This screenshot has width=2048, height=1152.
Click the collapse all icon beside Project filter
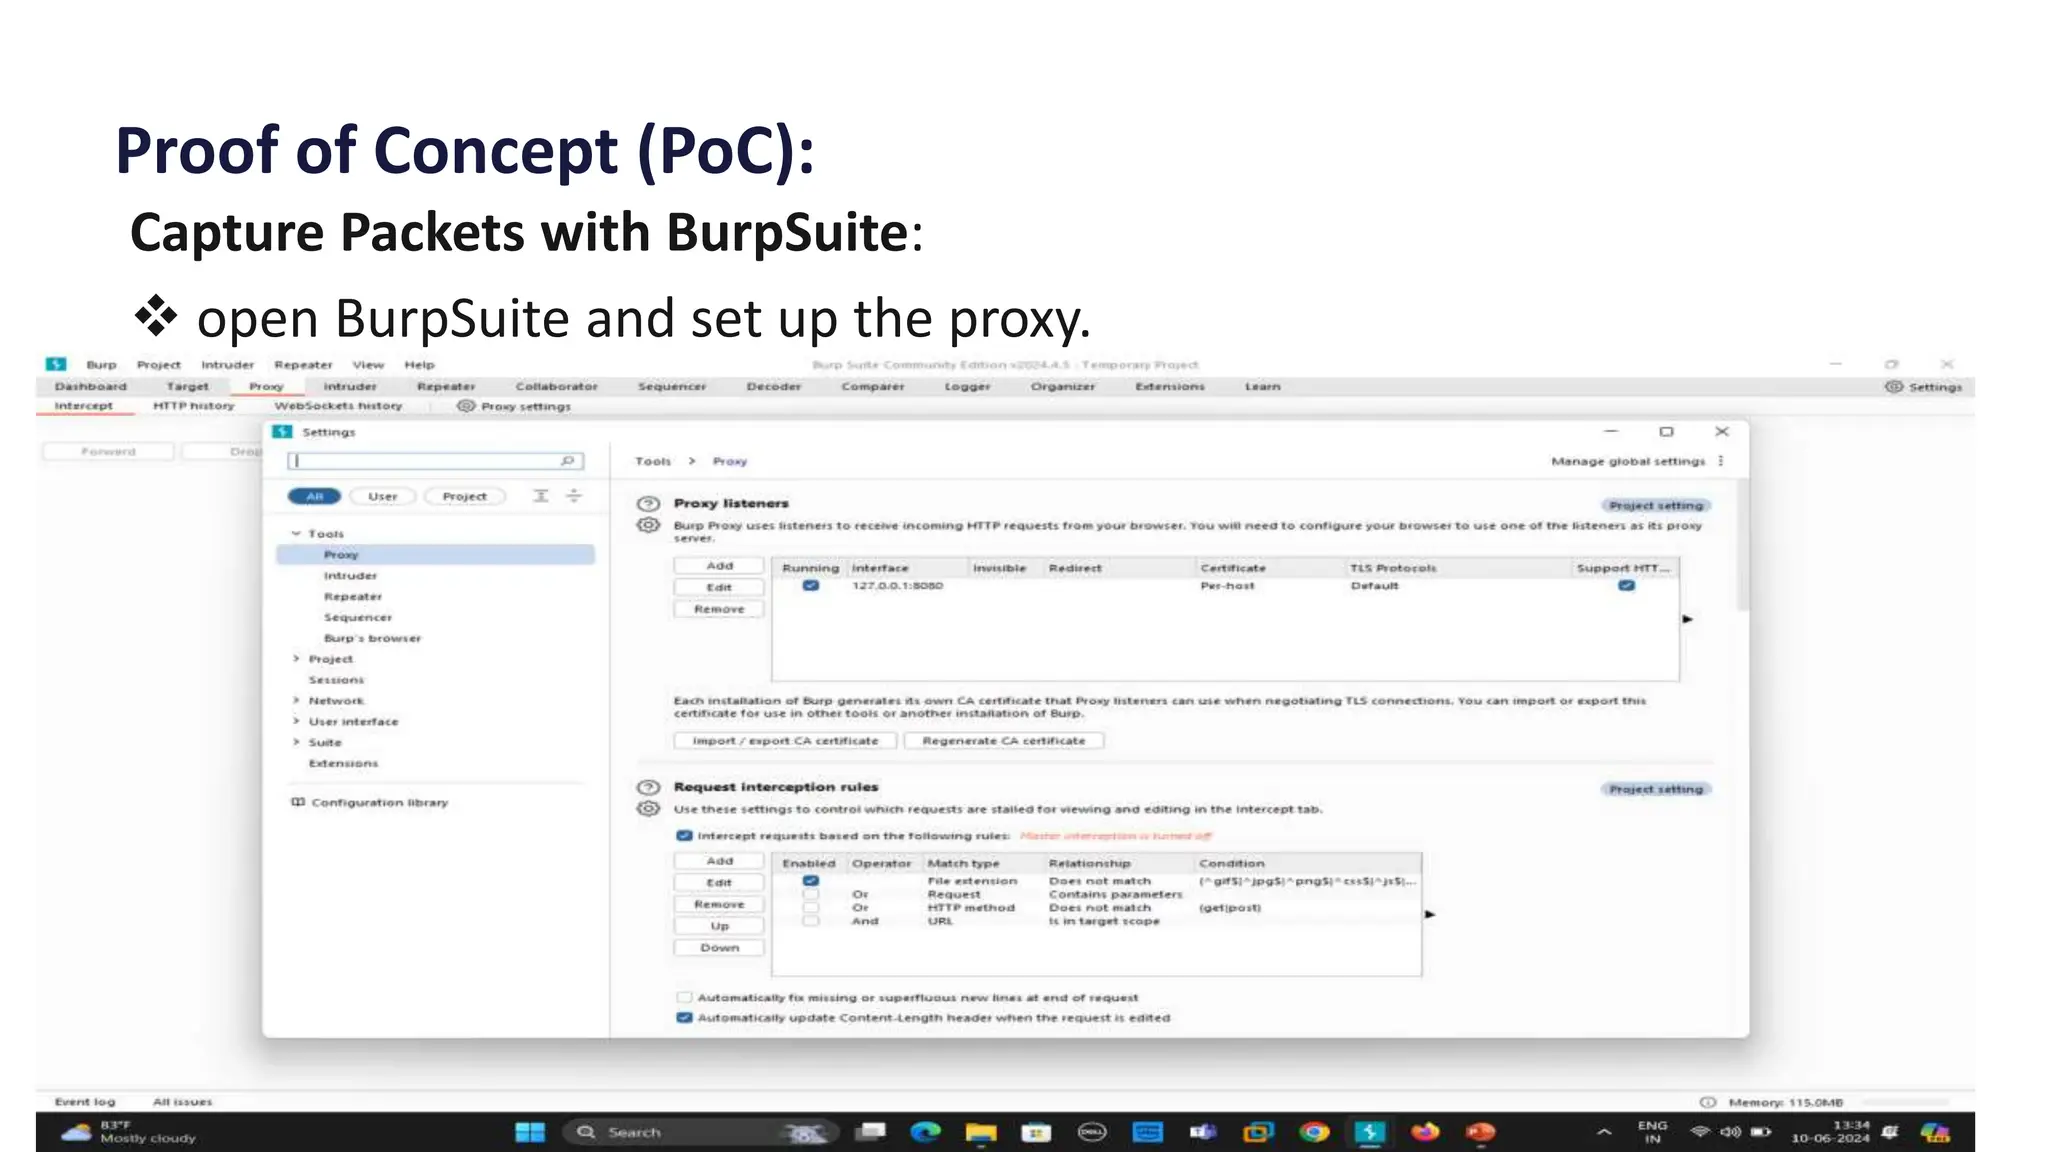tap(574, 496)
